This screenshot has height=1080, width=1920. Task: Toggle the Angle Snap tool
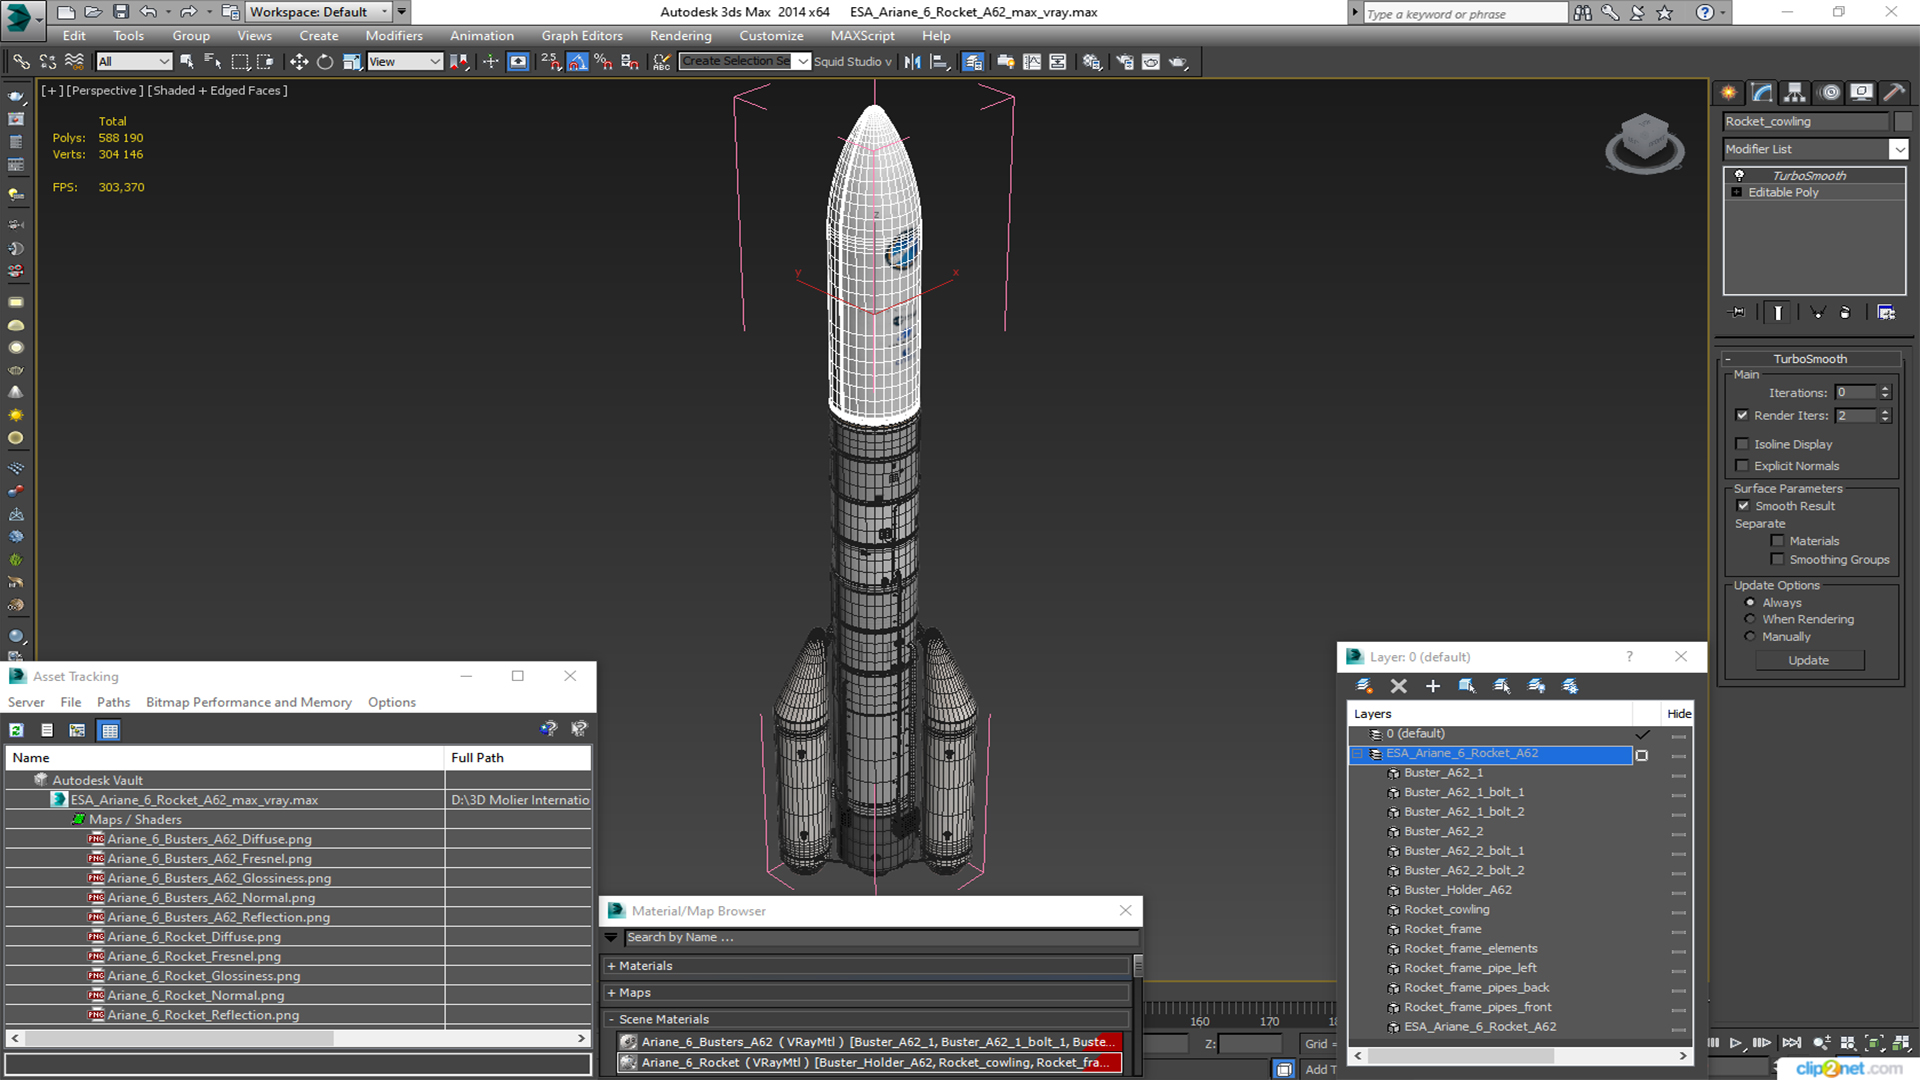577,62
